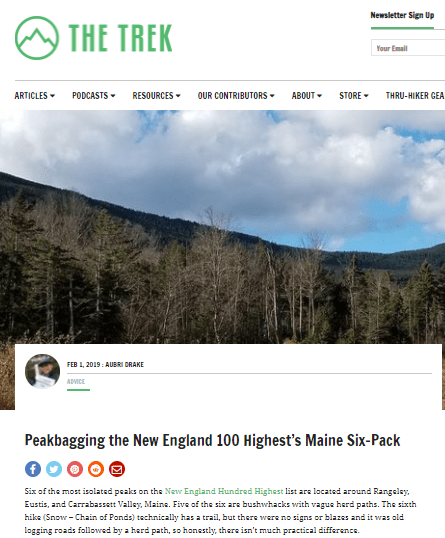Screen dimensions: 445x538
Task: Open the mountain hero image
Action: (222, 226)
